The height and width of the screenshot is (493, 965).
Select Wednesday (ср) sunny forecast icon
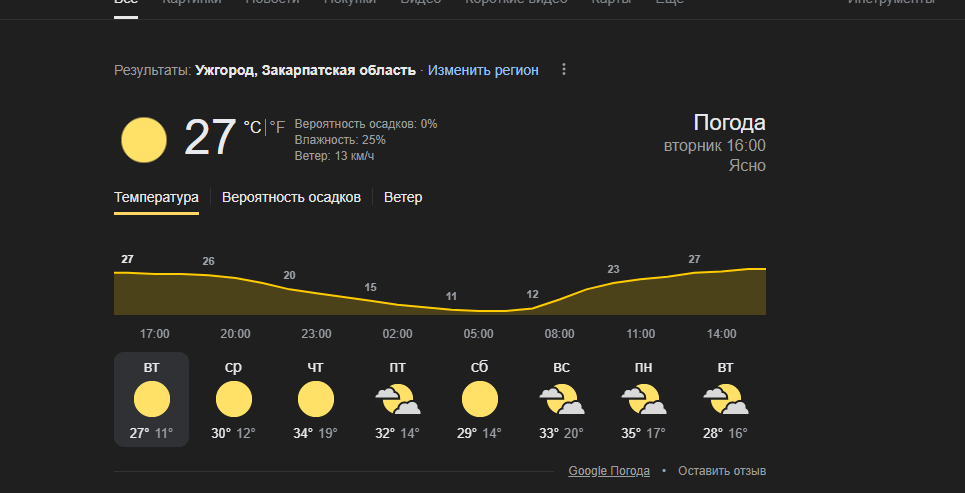[x=233, y=399]
